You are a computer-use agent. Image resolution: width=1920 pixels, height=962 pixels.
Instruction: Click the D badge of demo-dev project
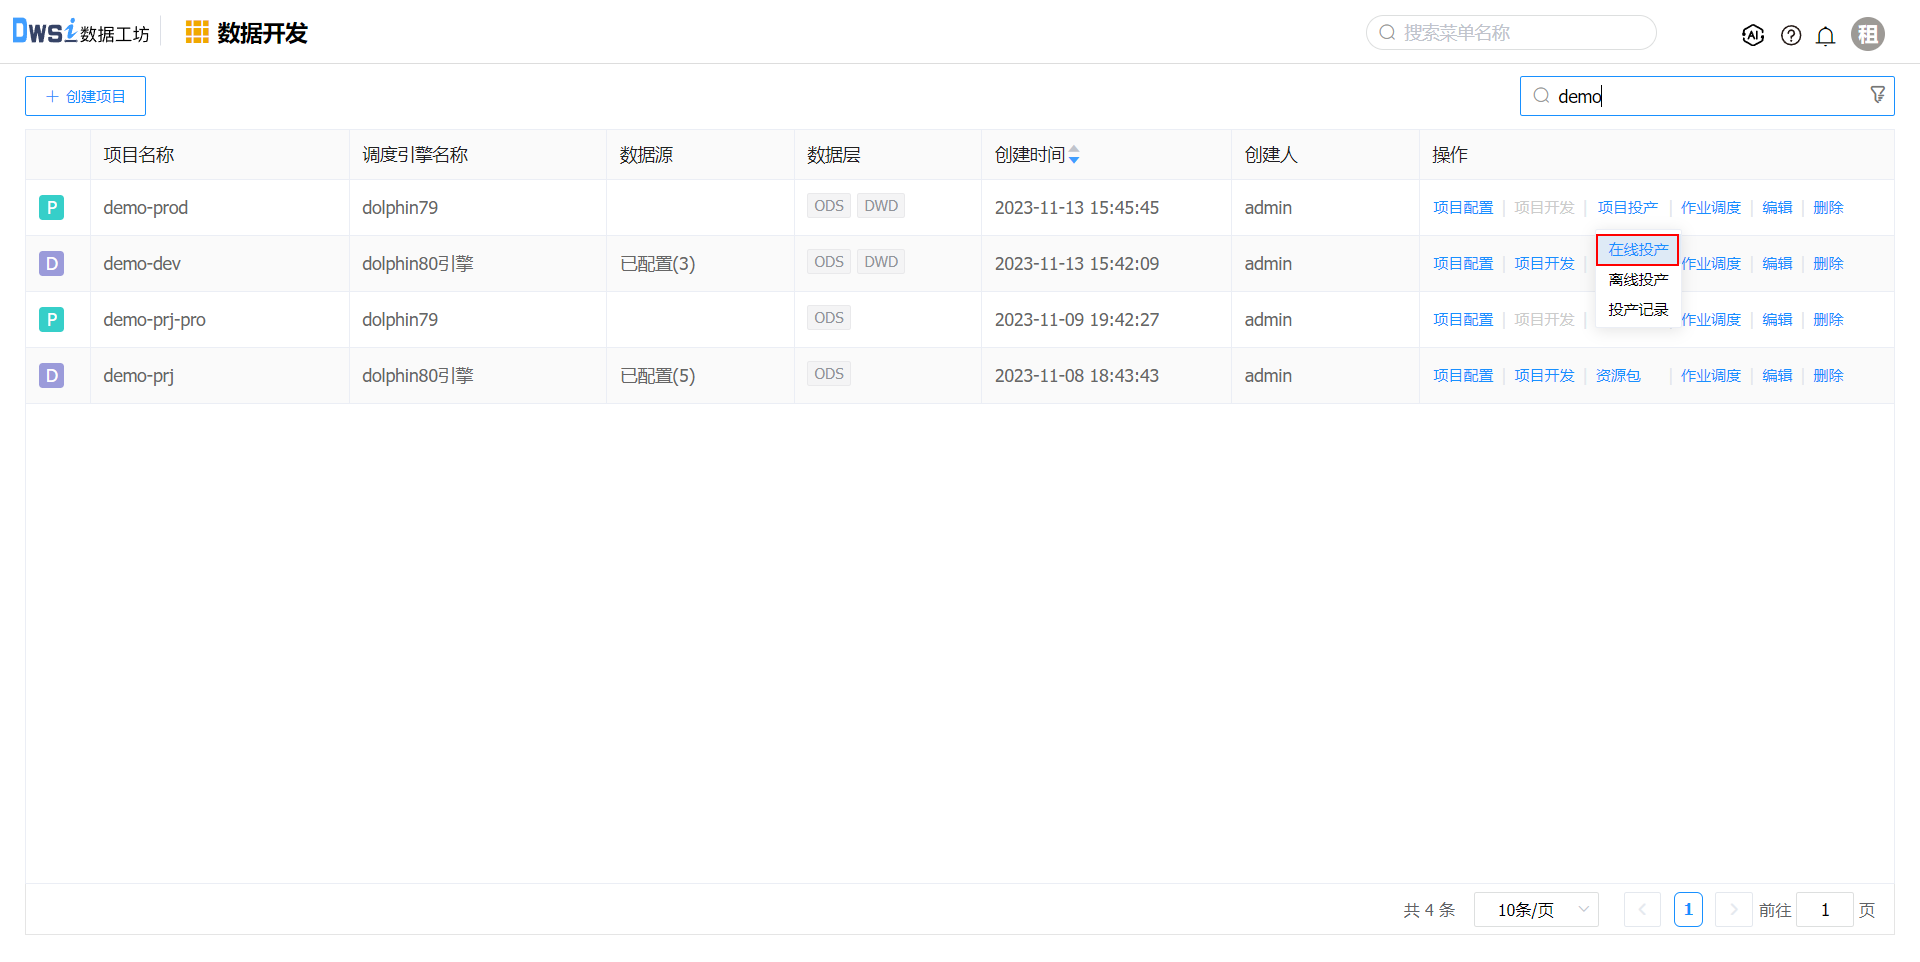(51, 264)
